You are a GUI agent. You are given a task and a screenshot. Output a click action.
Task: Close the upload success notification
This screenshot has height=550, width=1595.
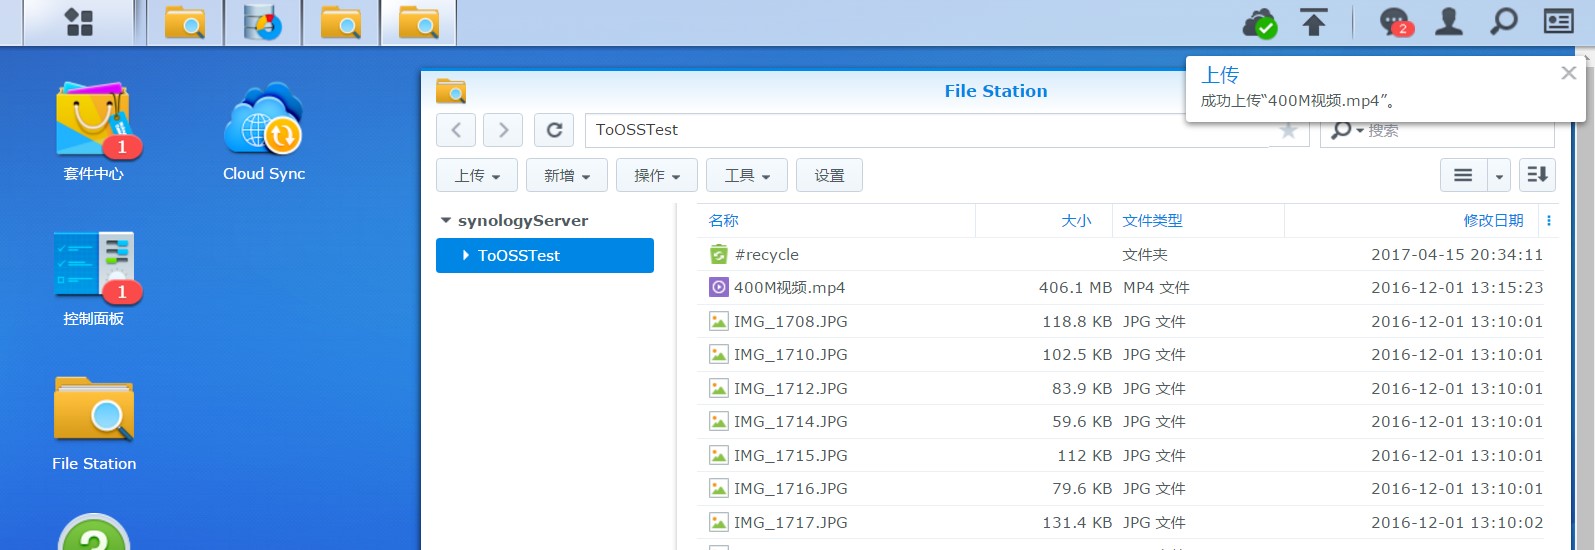click(1568, 73)
